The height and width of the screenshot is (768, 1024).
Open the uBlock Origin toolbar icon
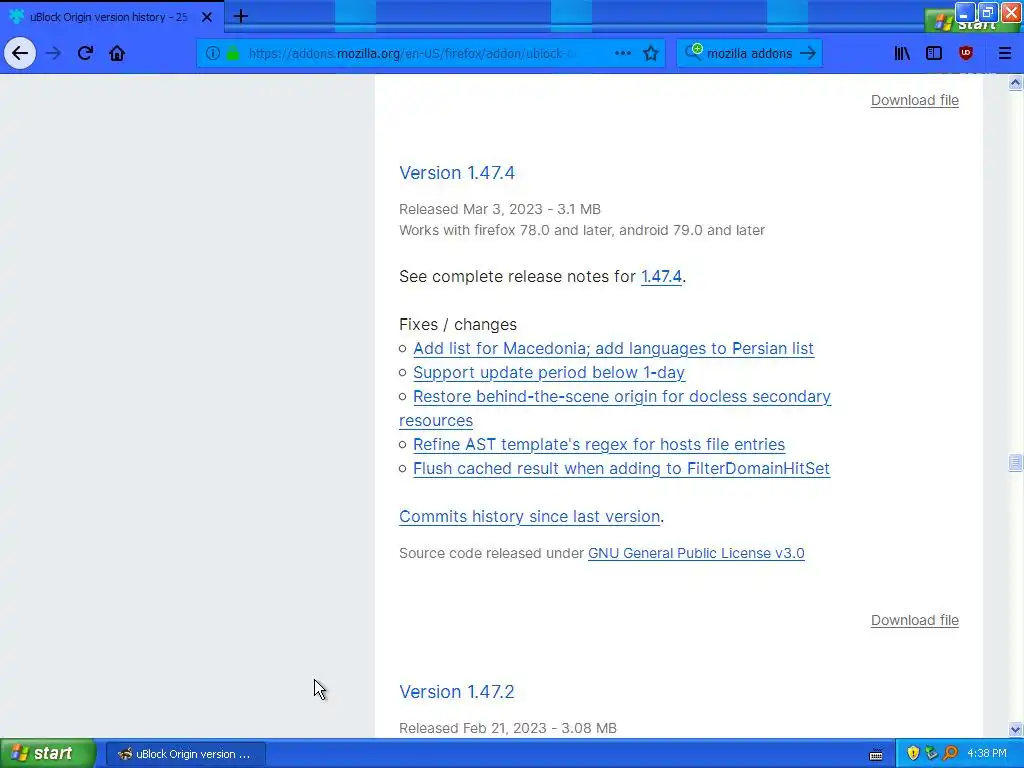coord(966,53)
